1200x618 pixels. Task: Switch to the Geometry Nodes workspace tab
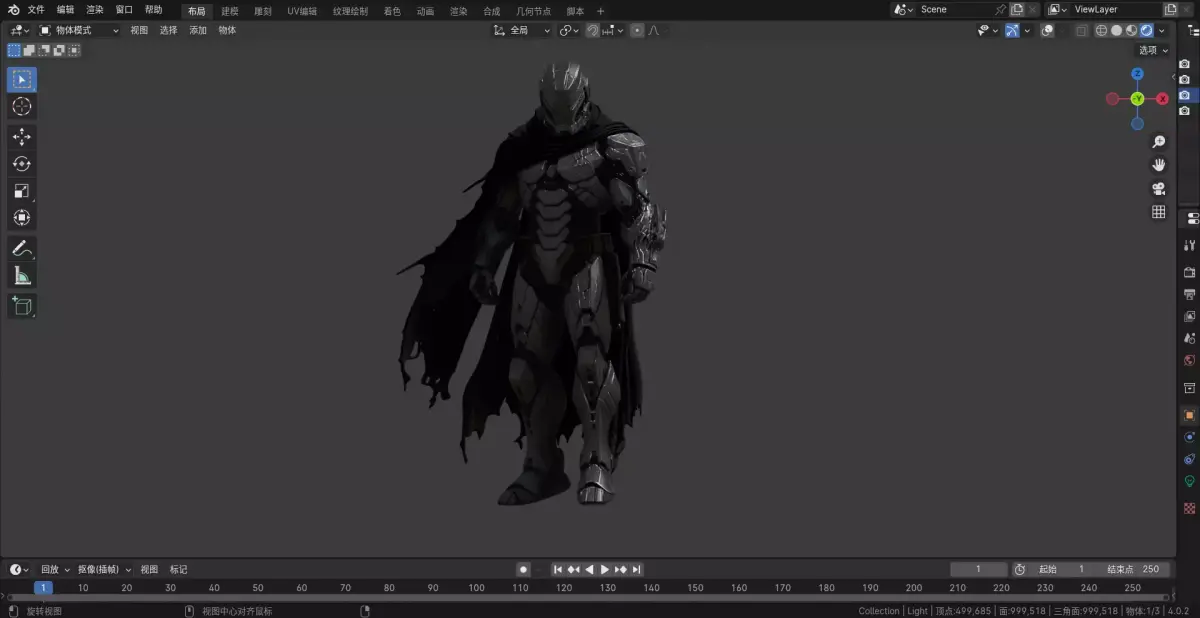coord(533,11)
